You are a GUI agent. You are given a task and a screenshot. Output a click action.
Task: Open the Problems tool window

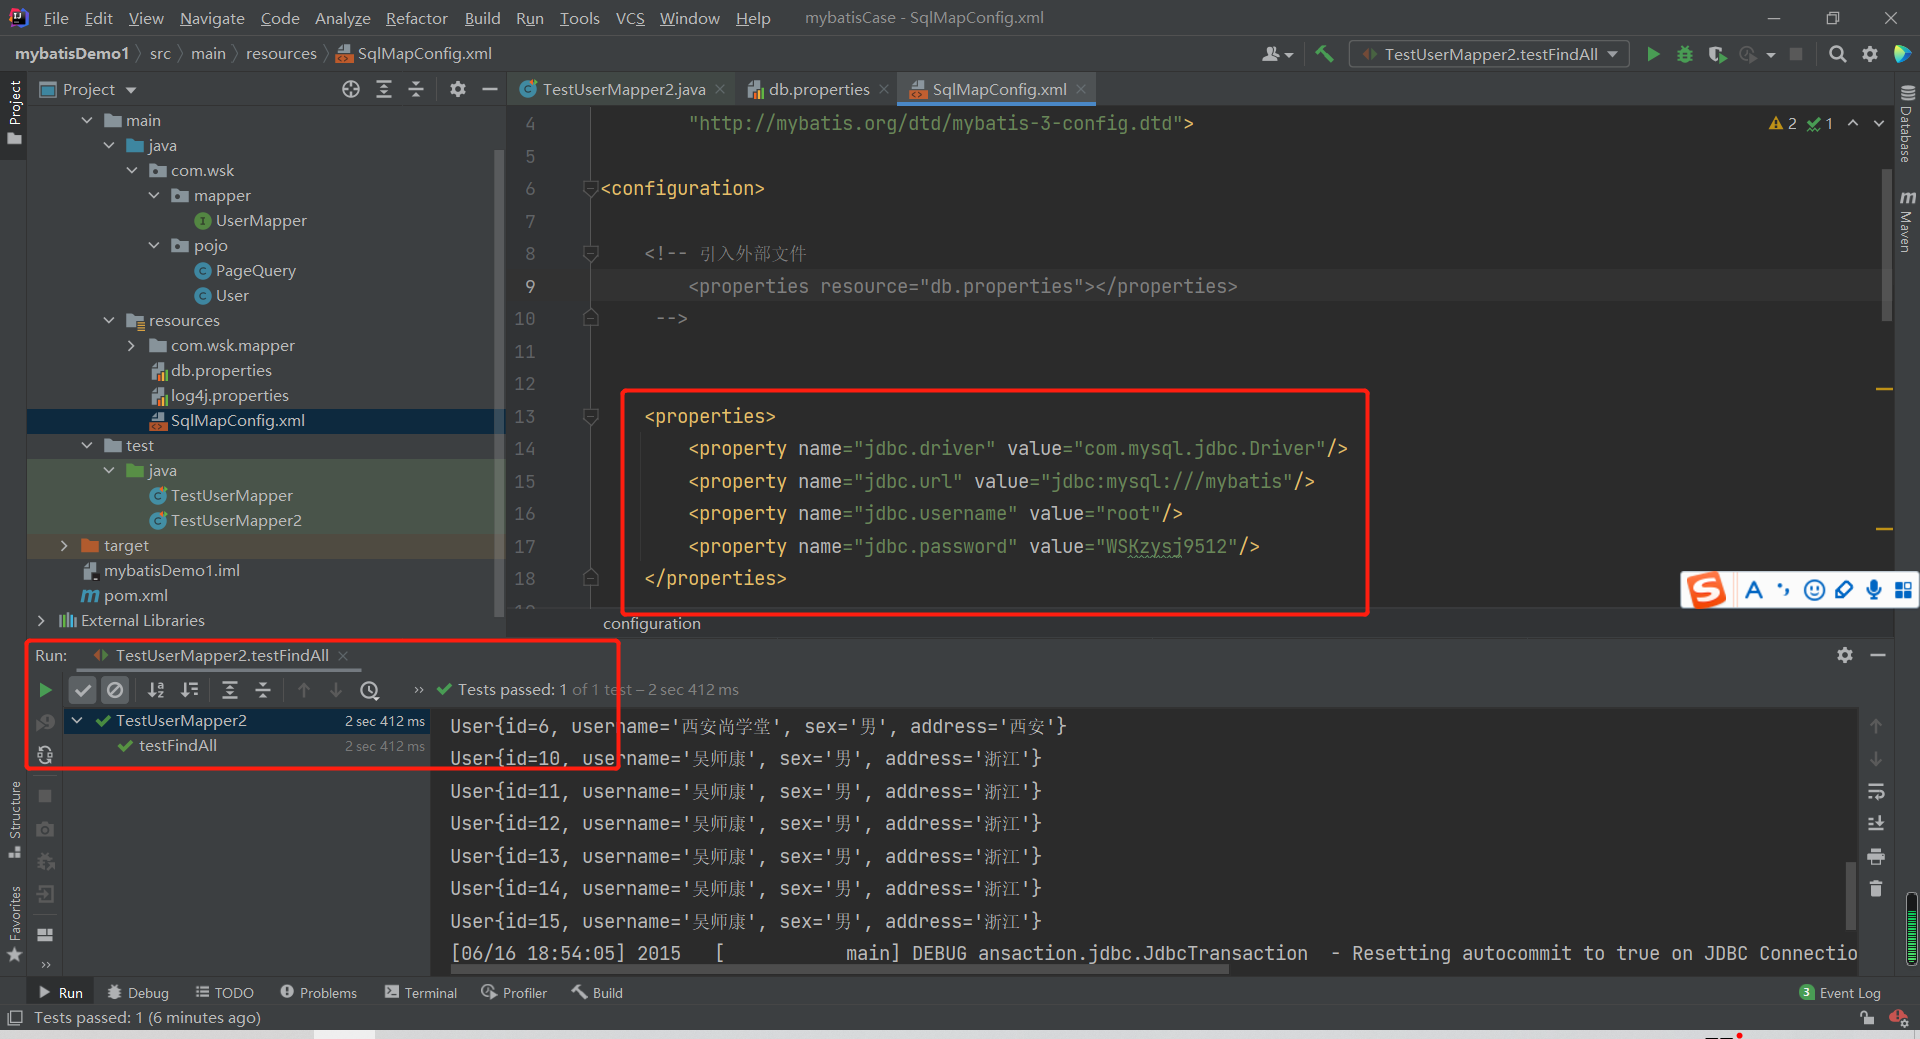(x=318, y=992)
